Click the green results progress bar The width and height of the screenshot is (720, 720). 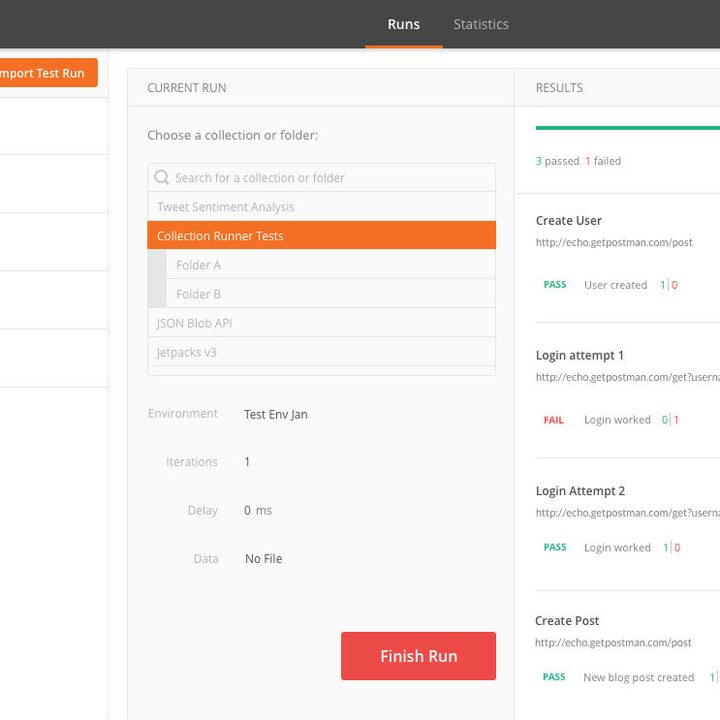[x=628, y=128]
